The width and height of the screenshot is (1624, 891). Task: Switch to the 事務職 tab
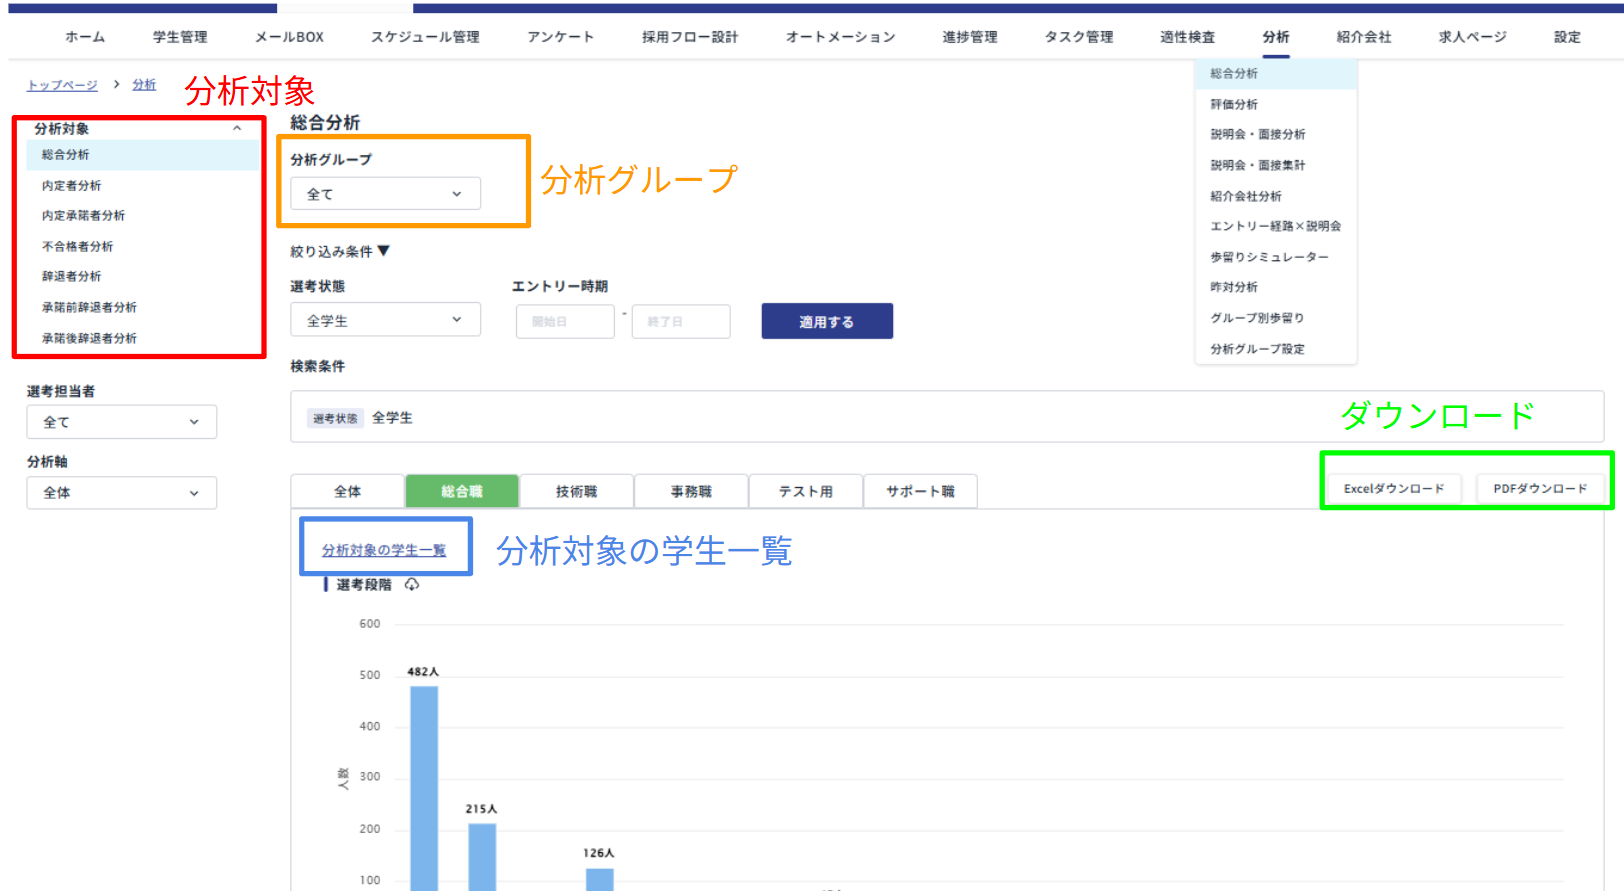tap(691, 492)
